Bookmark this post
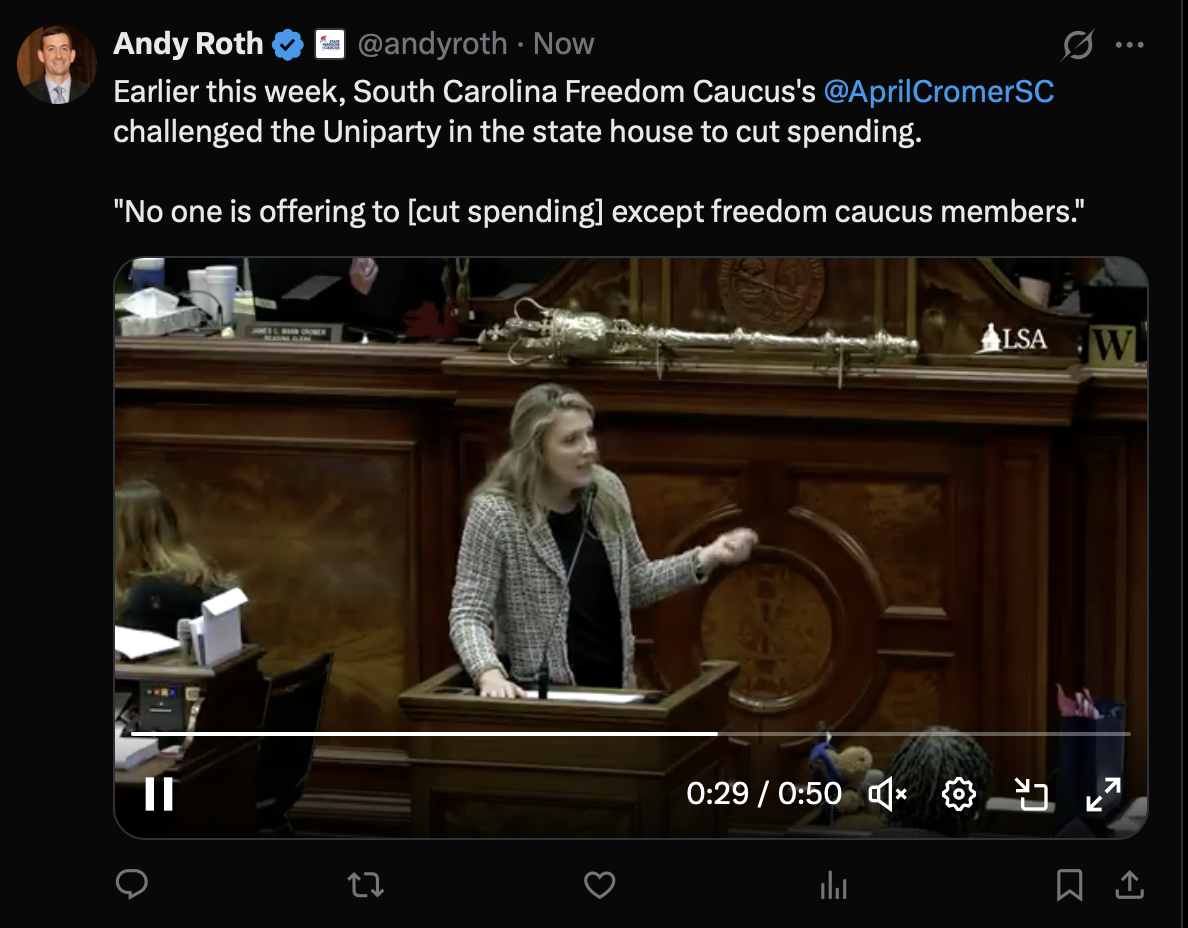The height and width of the screenshot is (928, 1188). (1069, 885)
